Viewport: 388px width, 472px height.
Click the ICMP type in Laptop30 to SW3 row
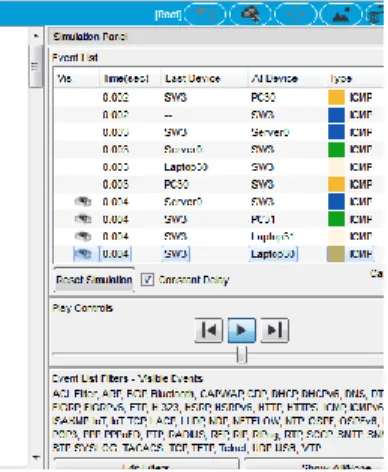(x=361, y=167)
